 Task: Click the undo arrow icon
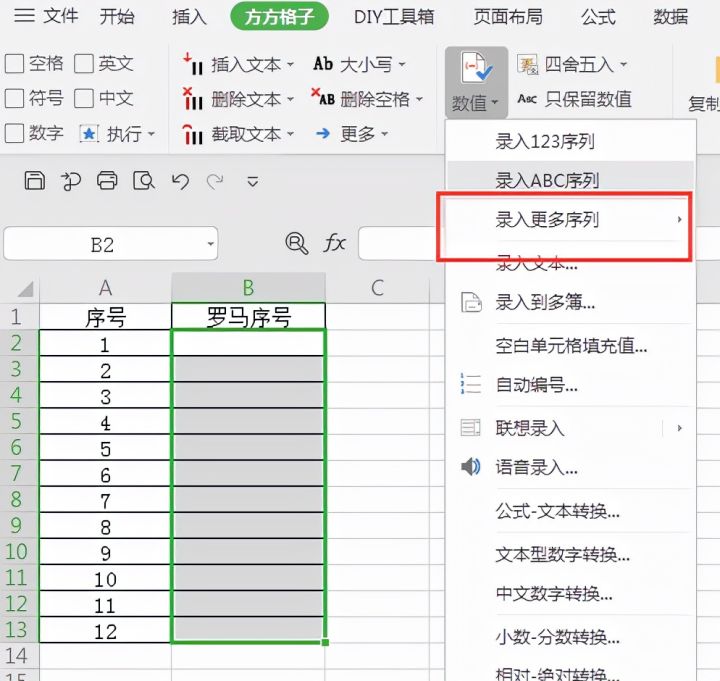(x=180, y=181)
